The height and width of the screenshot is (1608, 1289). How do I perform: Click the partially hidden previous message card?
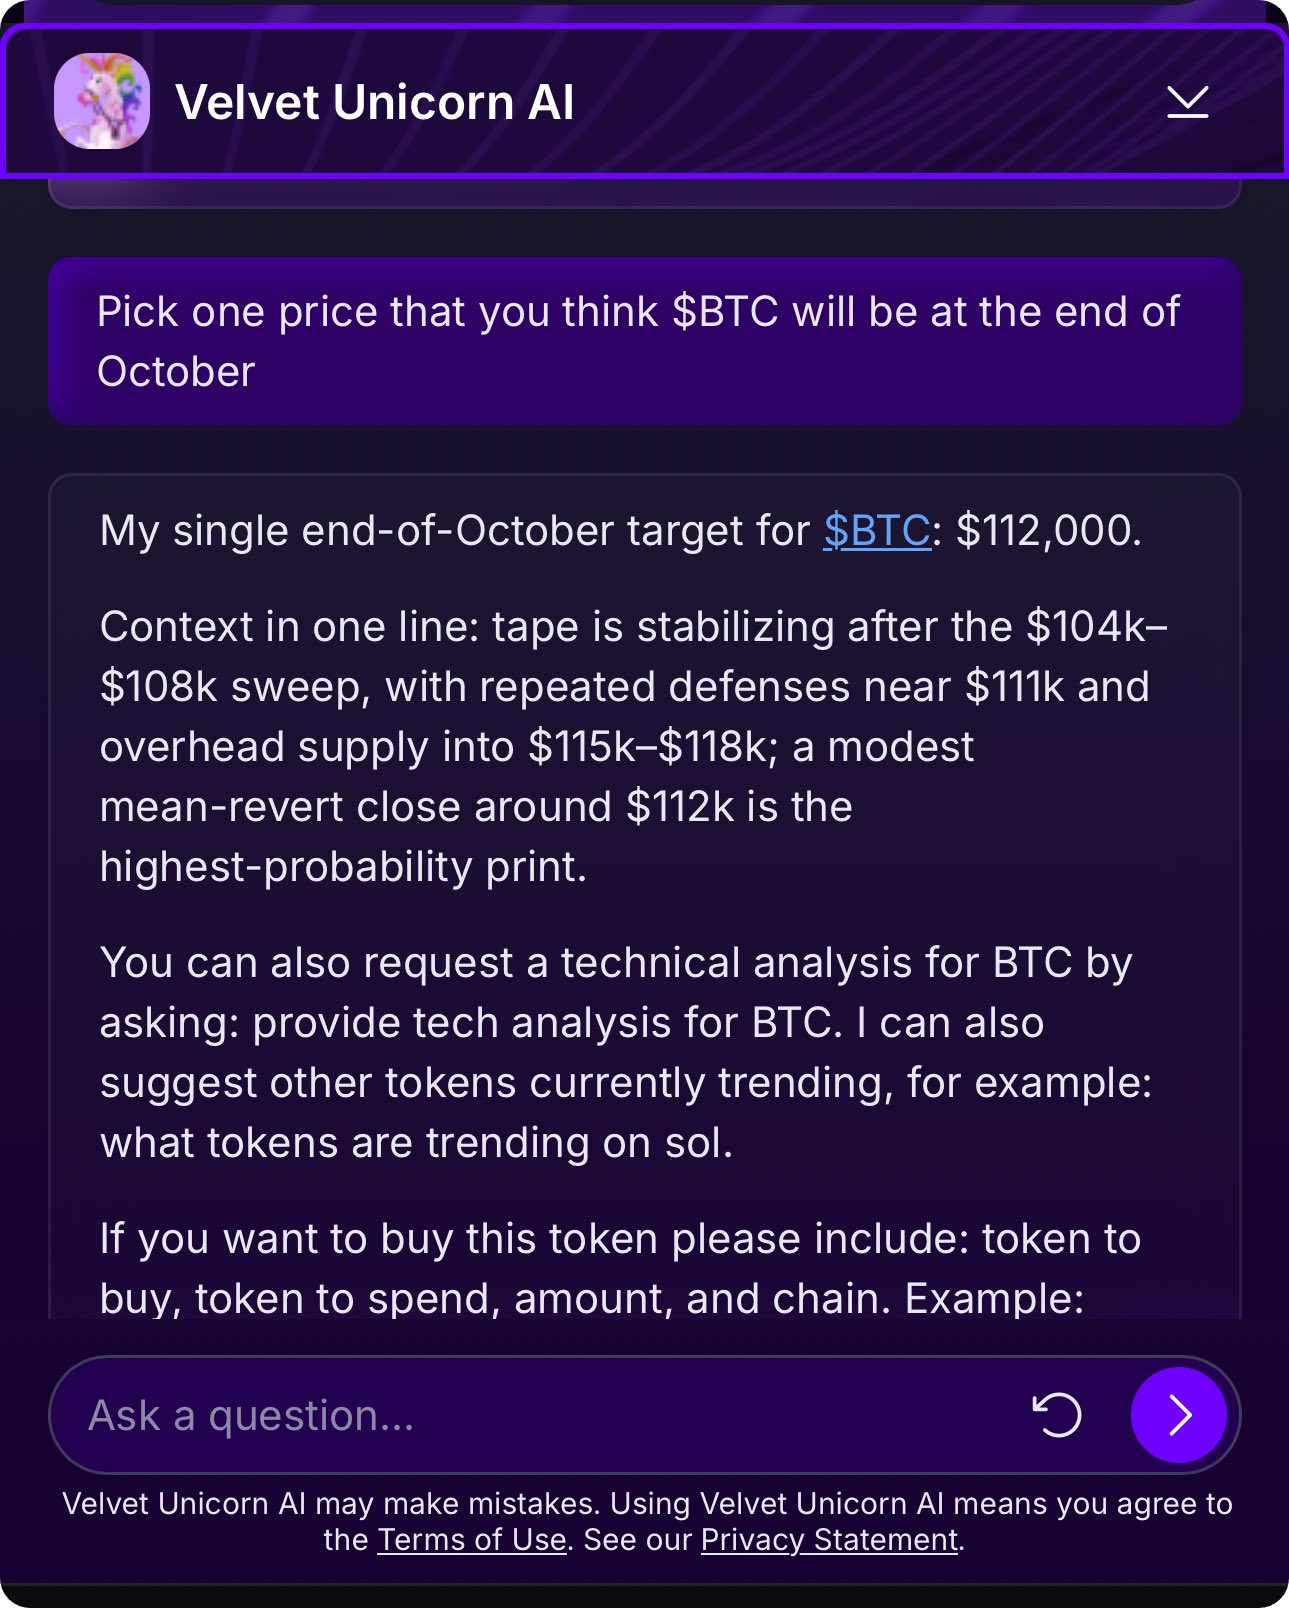[x=644, y=193]
